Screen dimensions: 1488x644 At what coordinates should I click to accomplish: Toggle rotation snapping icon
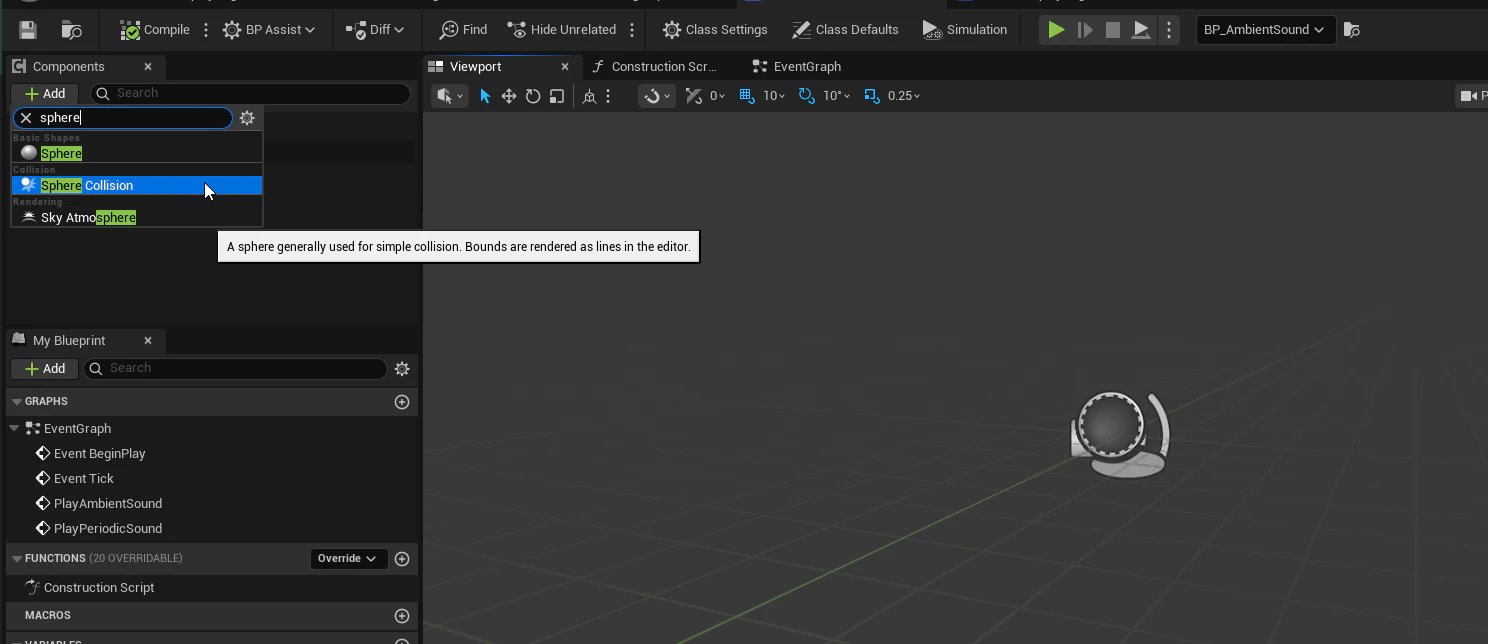[x=806, y=96]
